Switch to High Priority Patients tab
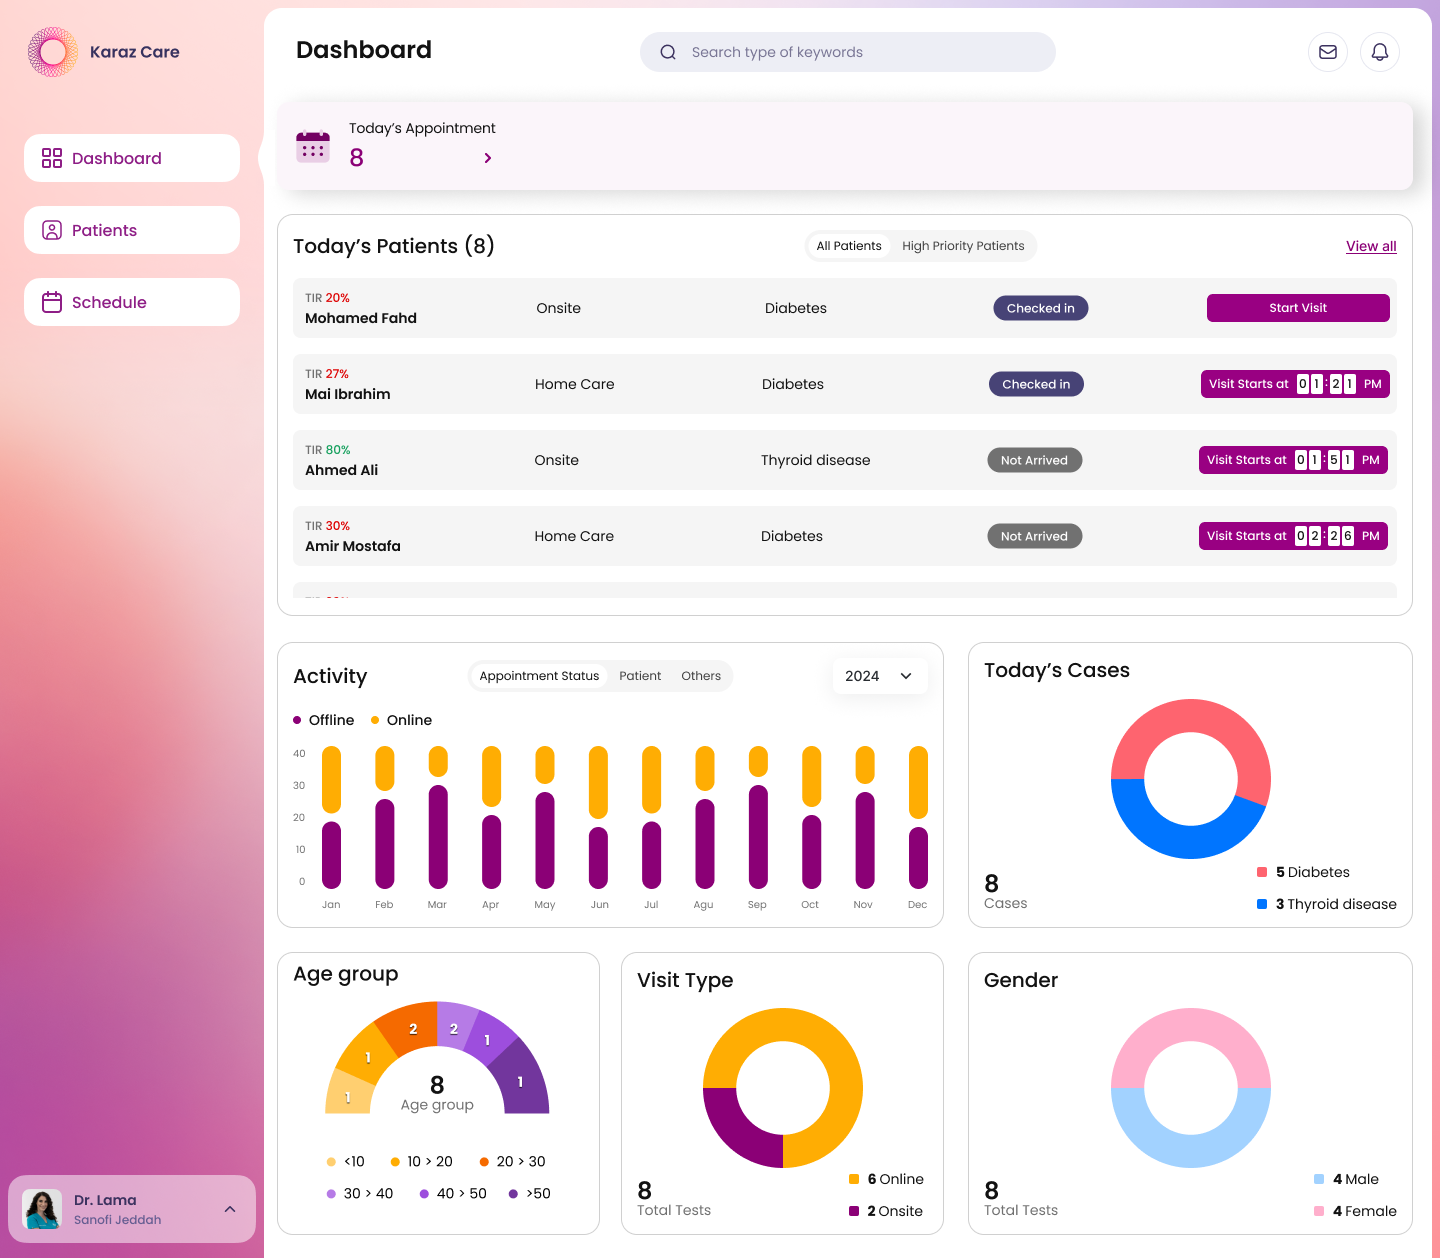This screenshot has height=1258, width=1440. [963, 246]
